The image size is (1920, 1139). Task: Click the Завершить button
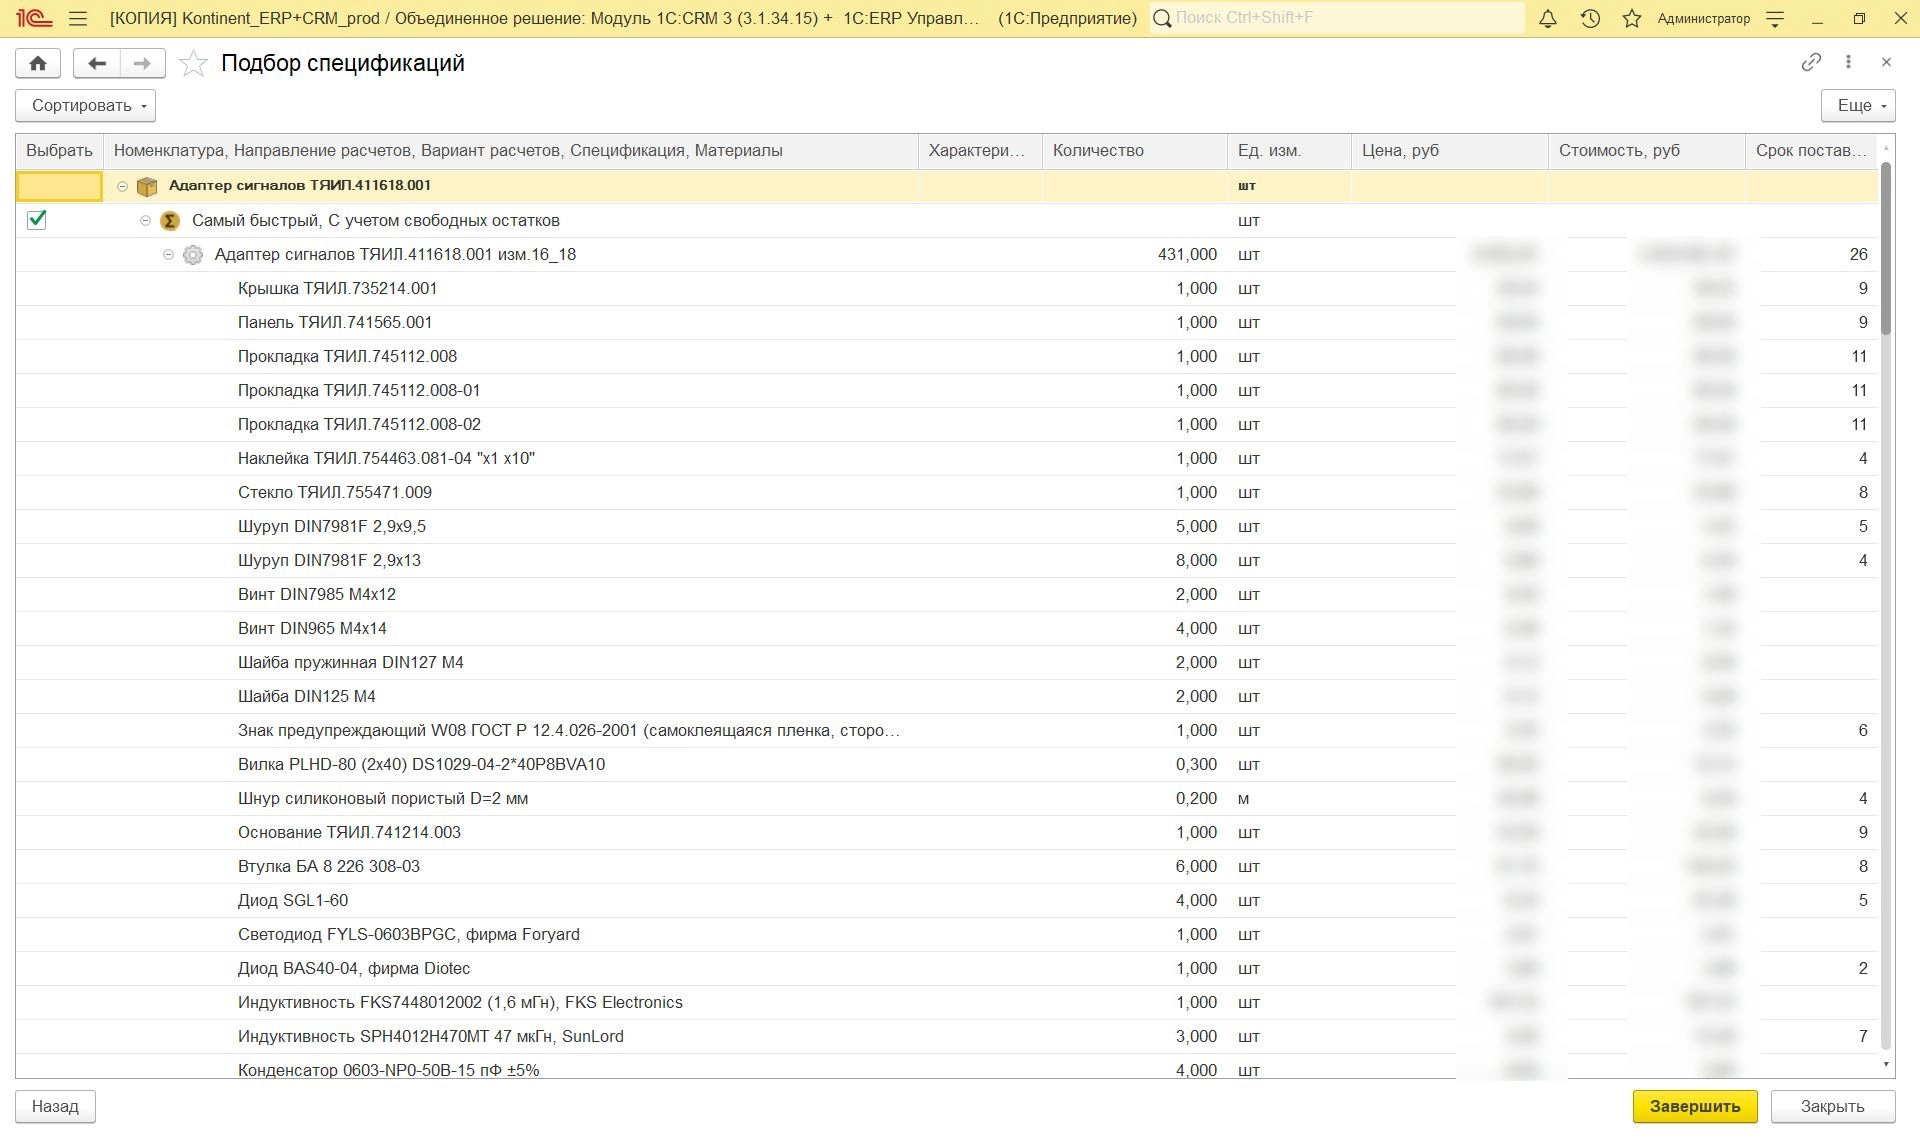1695,1107
